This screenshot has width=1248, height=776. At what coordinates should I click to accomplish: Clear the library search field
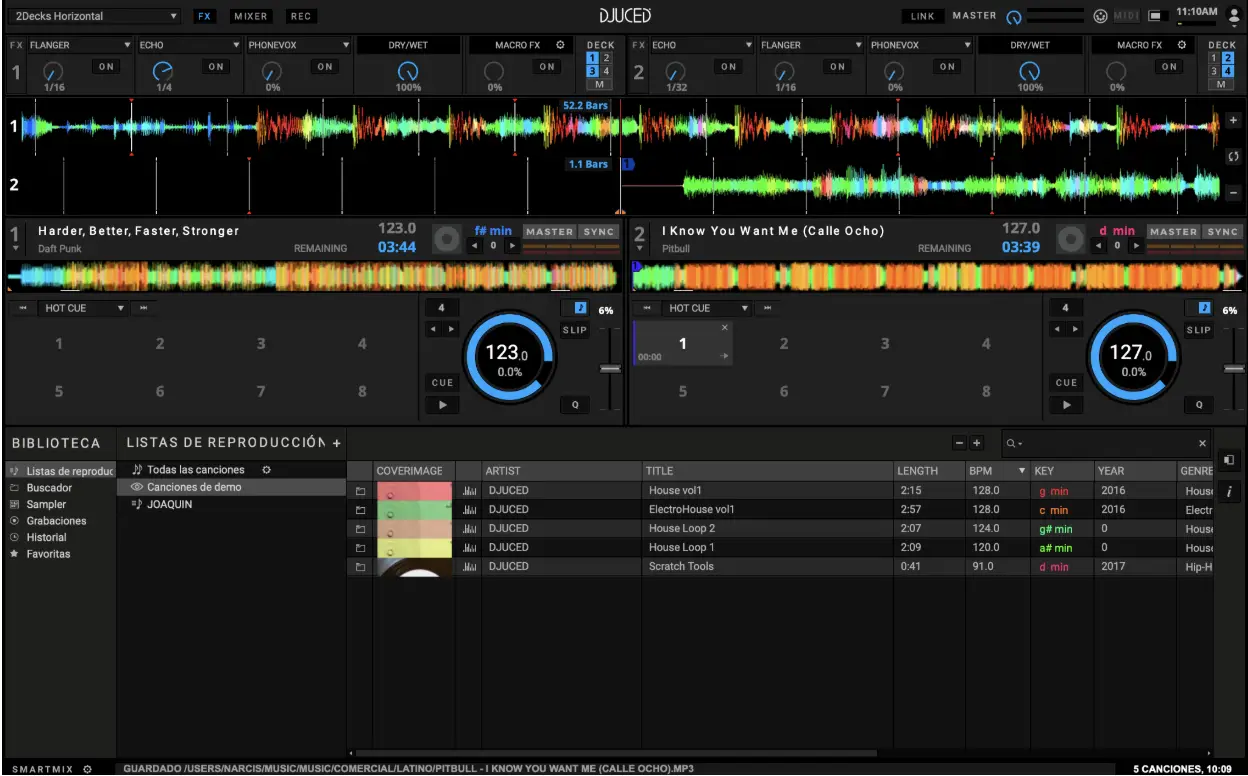pyautogui.click(x=1202, y=443)
